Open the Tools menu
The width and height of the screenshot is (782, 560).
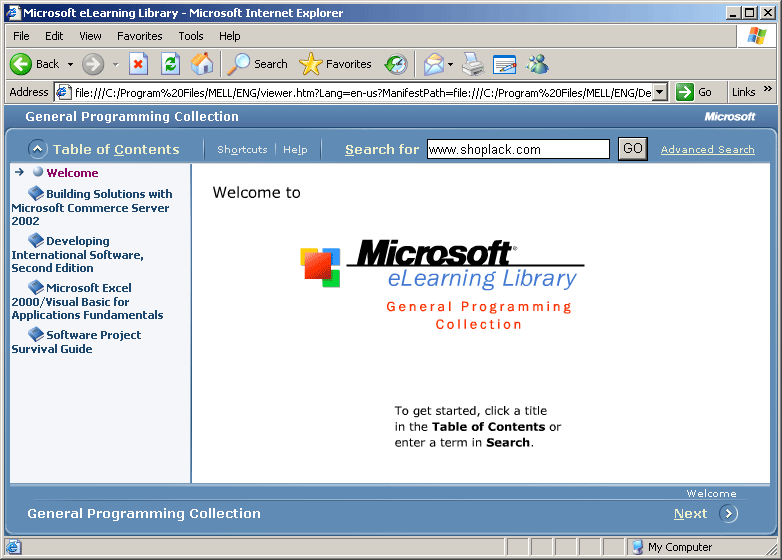pyautogui.click(x=191, y=36)
